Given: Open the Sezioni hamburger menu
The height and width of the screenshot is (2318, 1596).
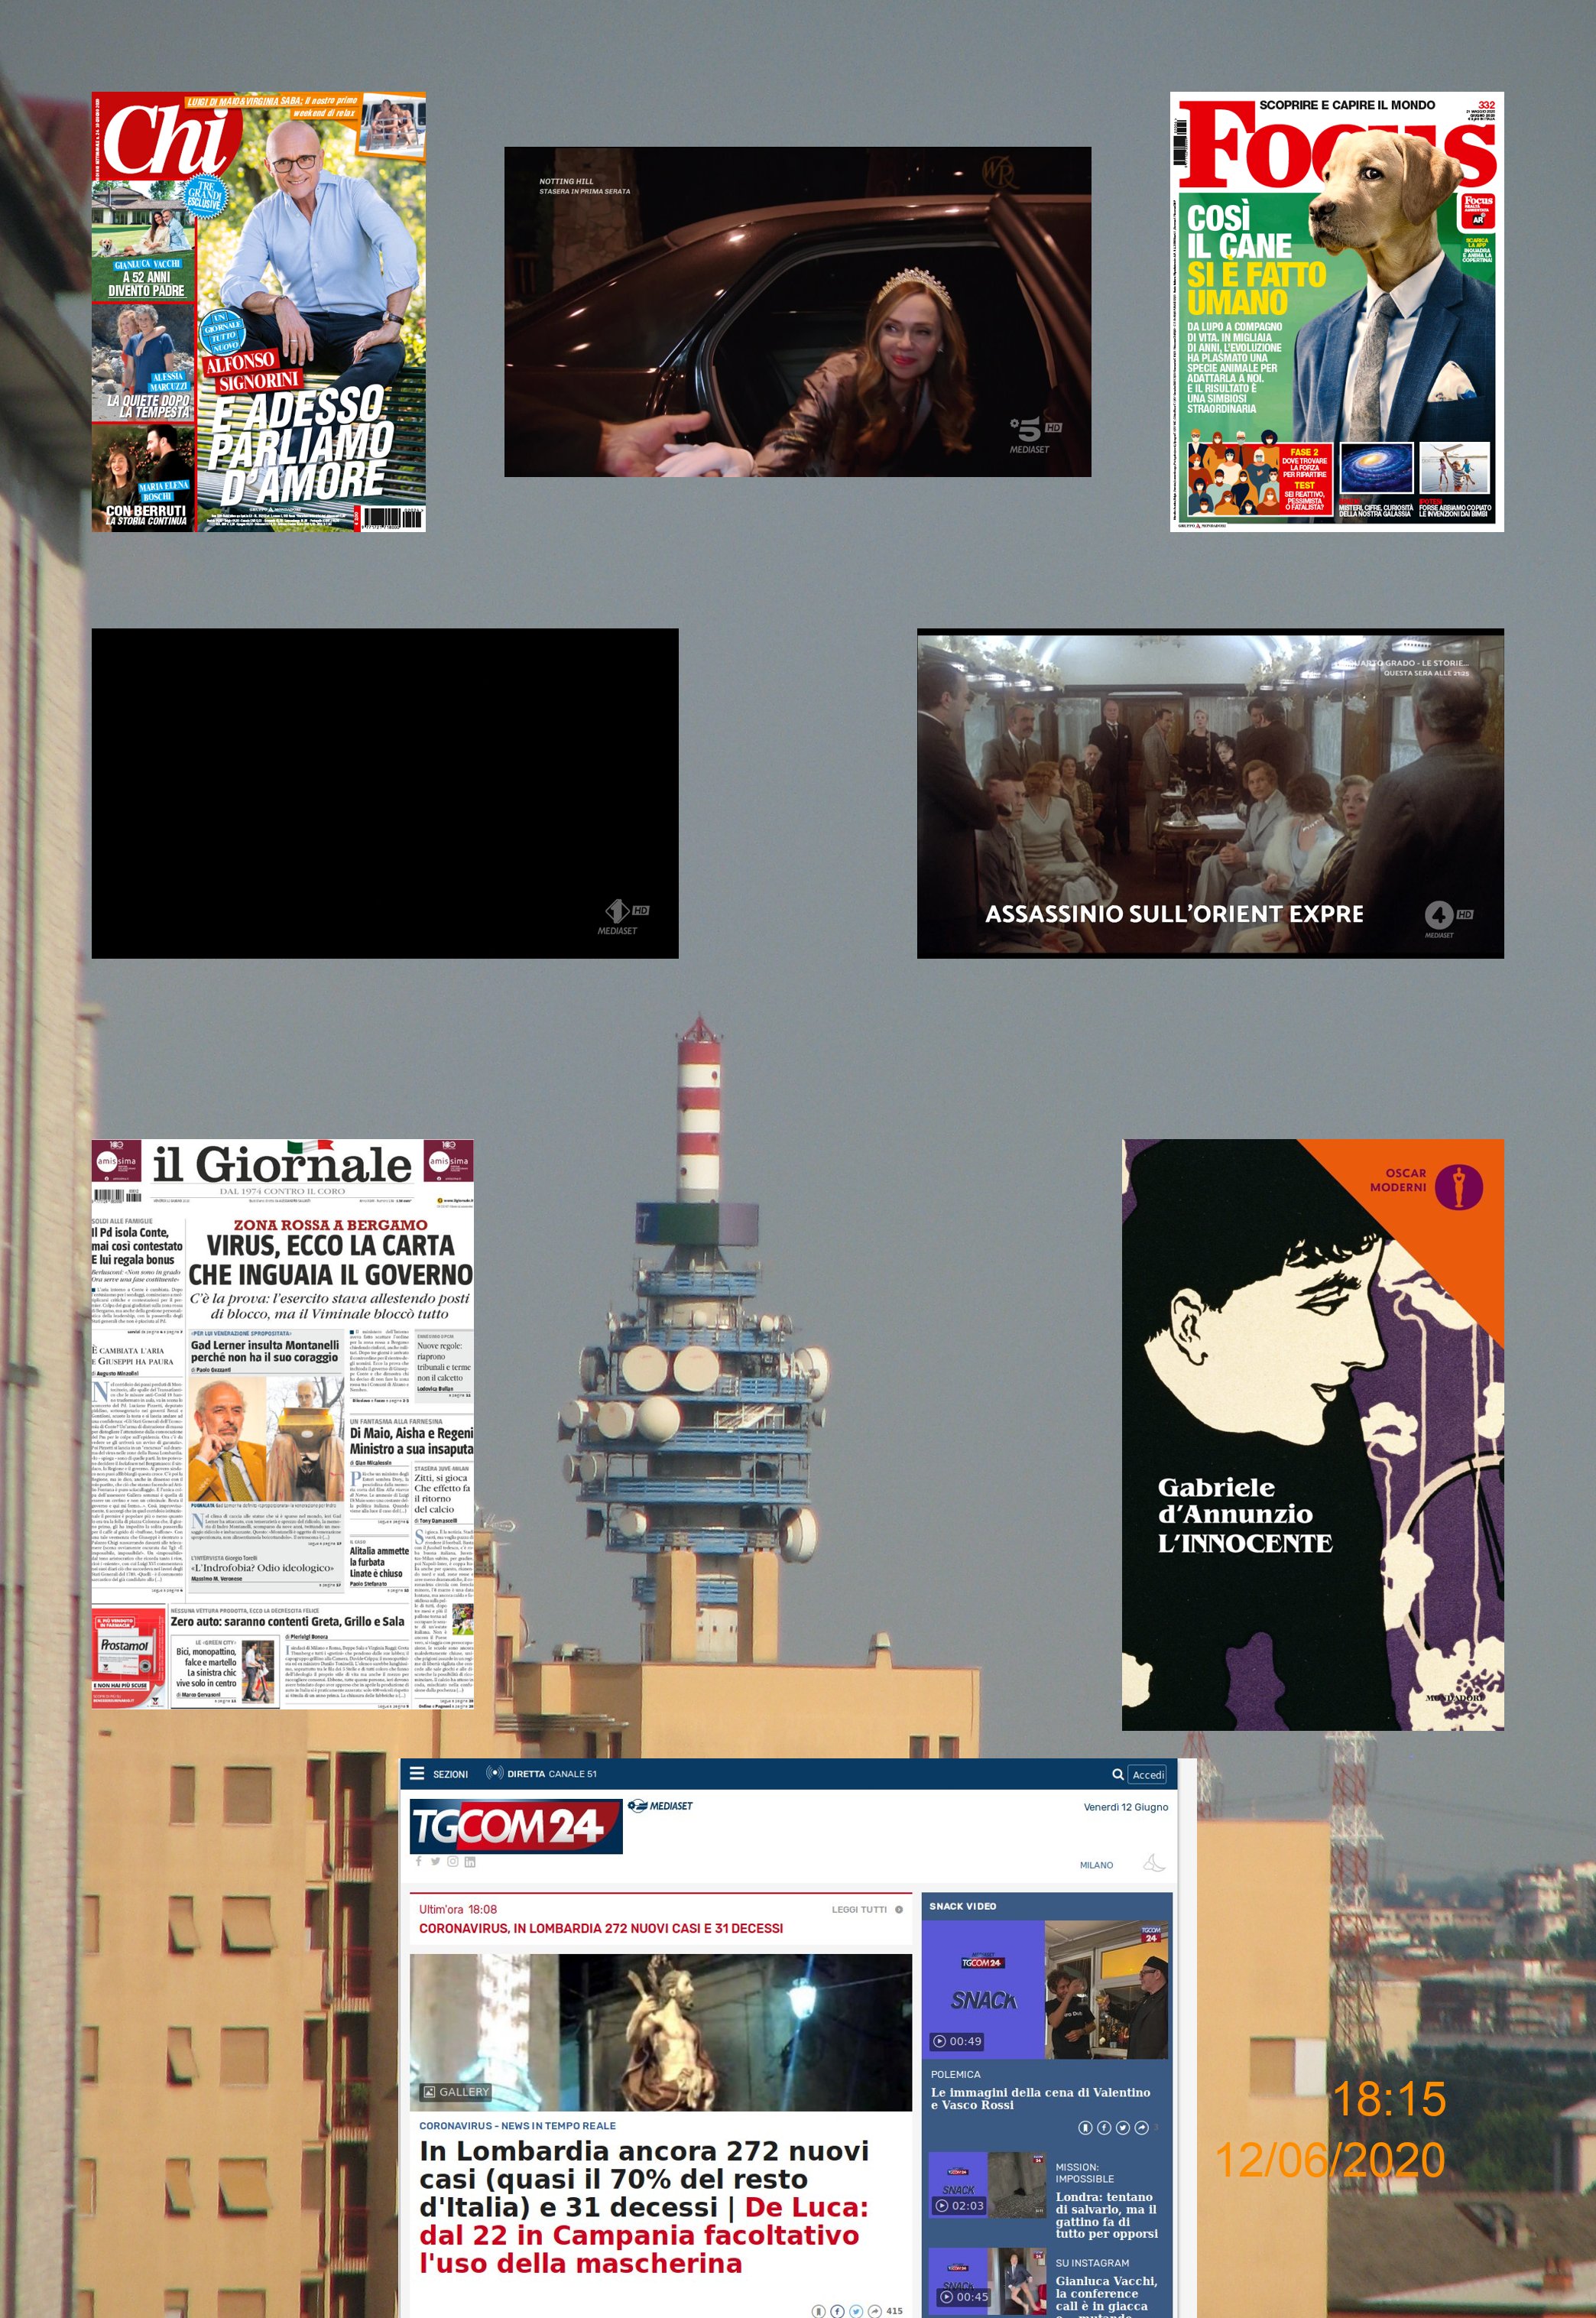Looking at the screenshot, I should pos(418,1774).
